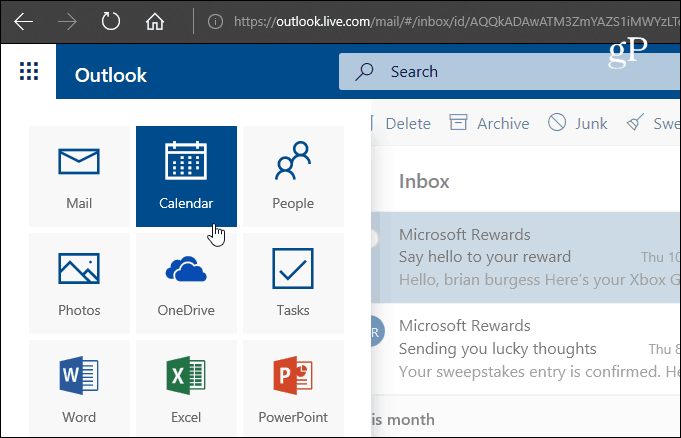Image resolution: width=681 pixels, height=438 pixels.
Task: Launch the Photos app tile
Action: pyautogui.click(x=79, y=283)
